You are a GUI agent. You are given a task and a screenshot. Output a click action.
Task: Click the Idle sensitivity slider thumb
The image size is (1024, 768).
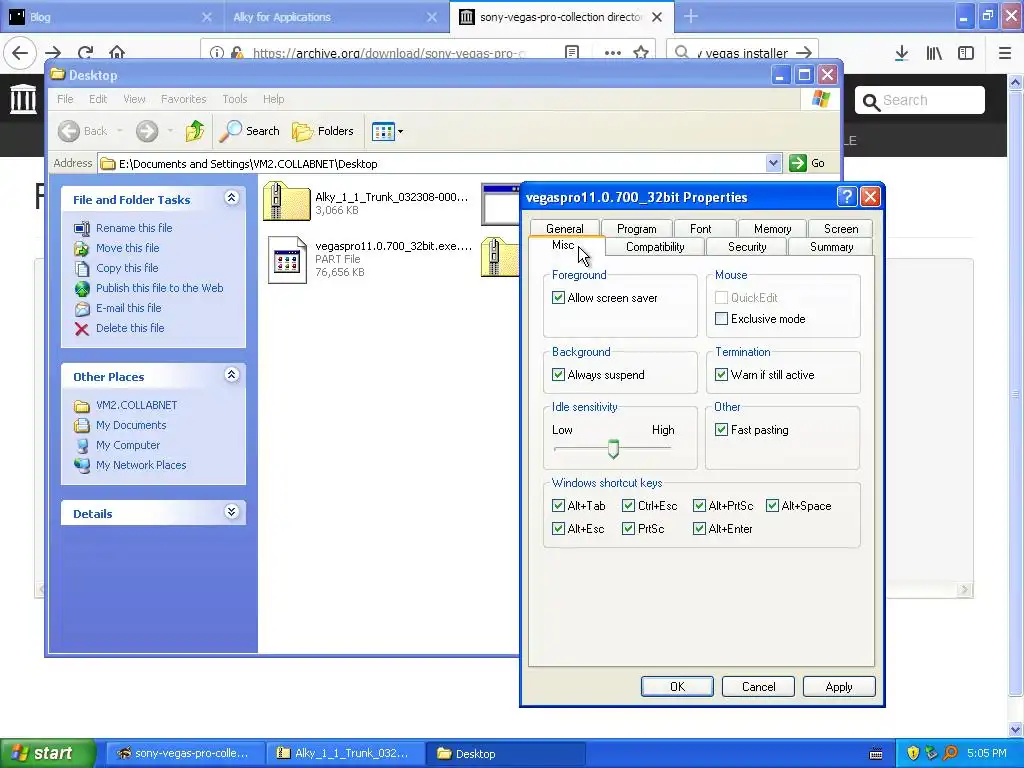click(613, 449)
